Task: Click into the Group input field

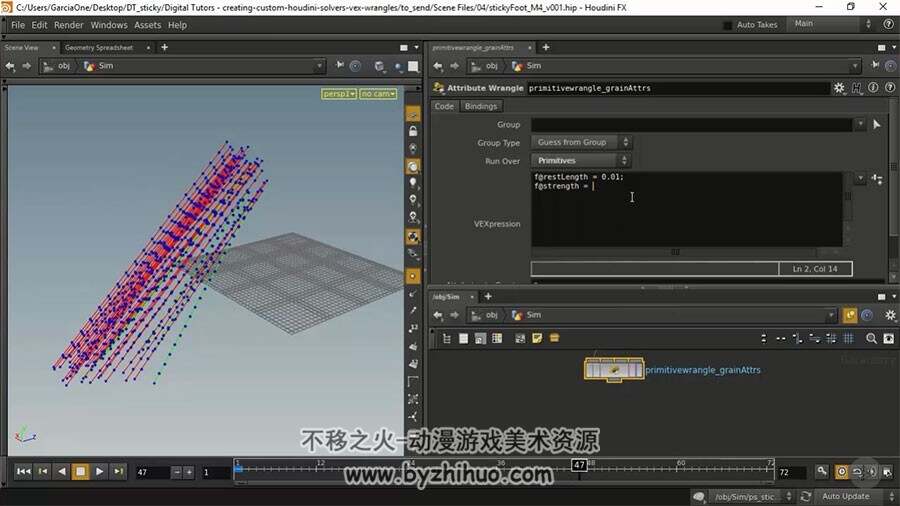Action: tap(692, 124)
